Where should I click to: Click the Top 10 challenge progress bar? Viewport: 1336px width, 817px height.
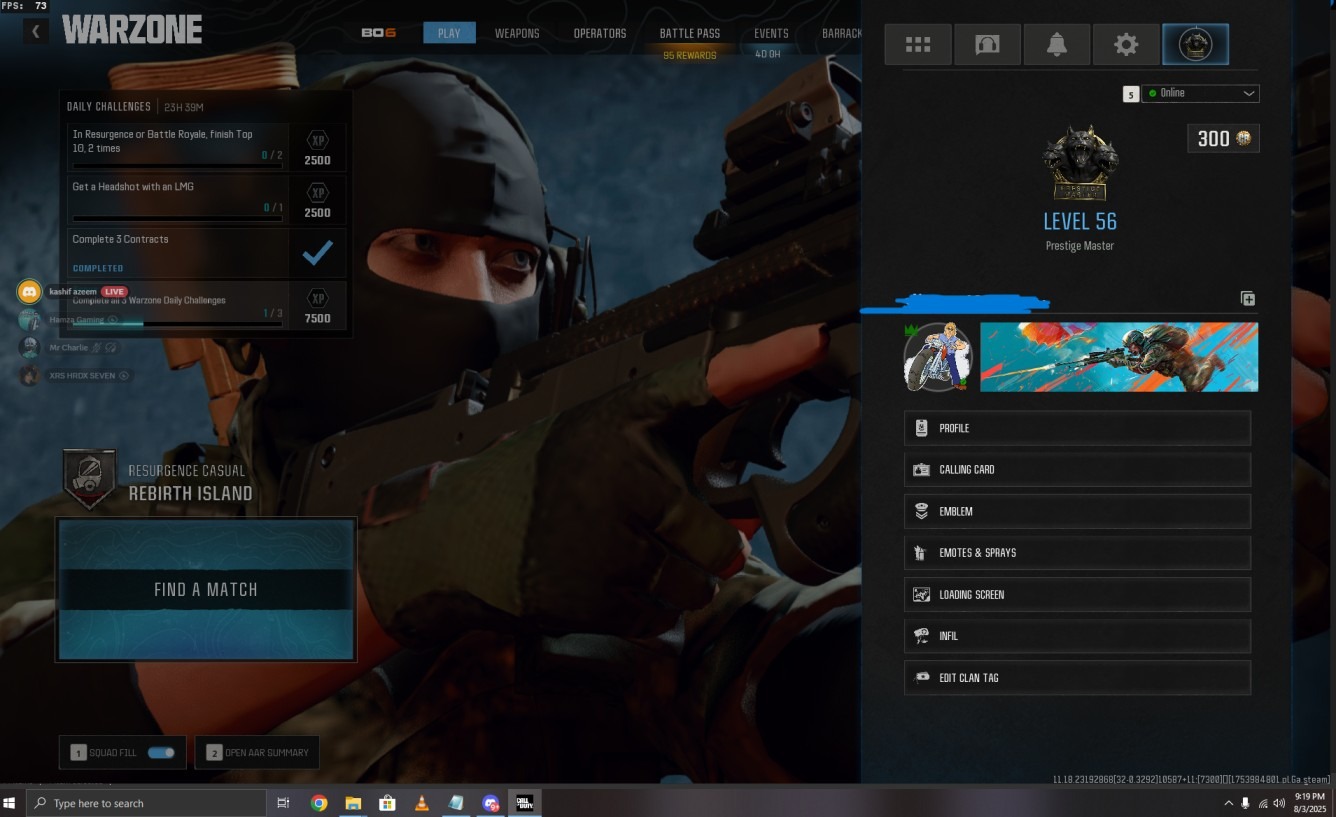177,165
